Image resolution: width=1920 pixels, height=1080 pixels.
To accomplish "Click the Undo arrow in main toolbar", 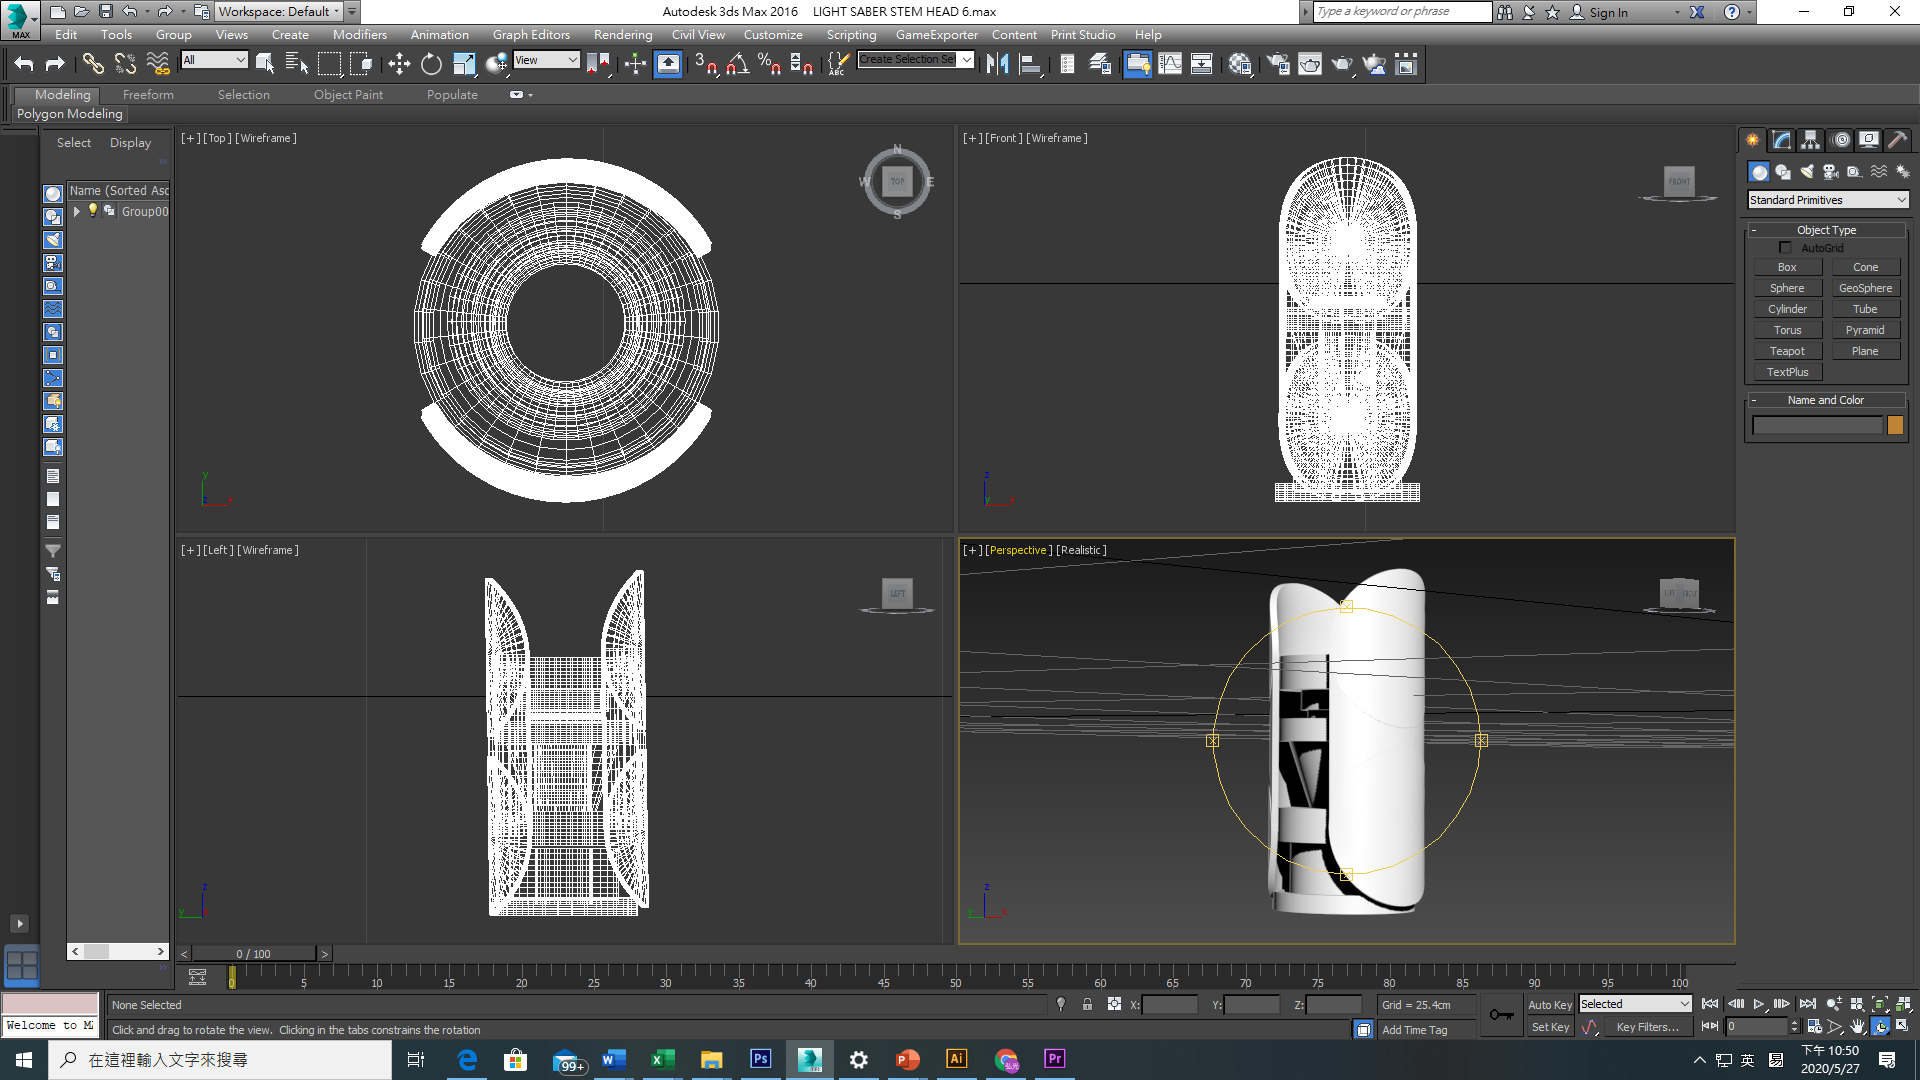I will coord(24,64).
